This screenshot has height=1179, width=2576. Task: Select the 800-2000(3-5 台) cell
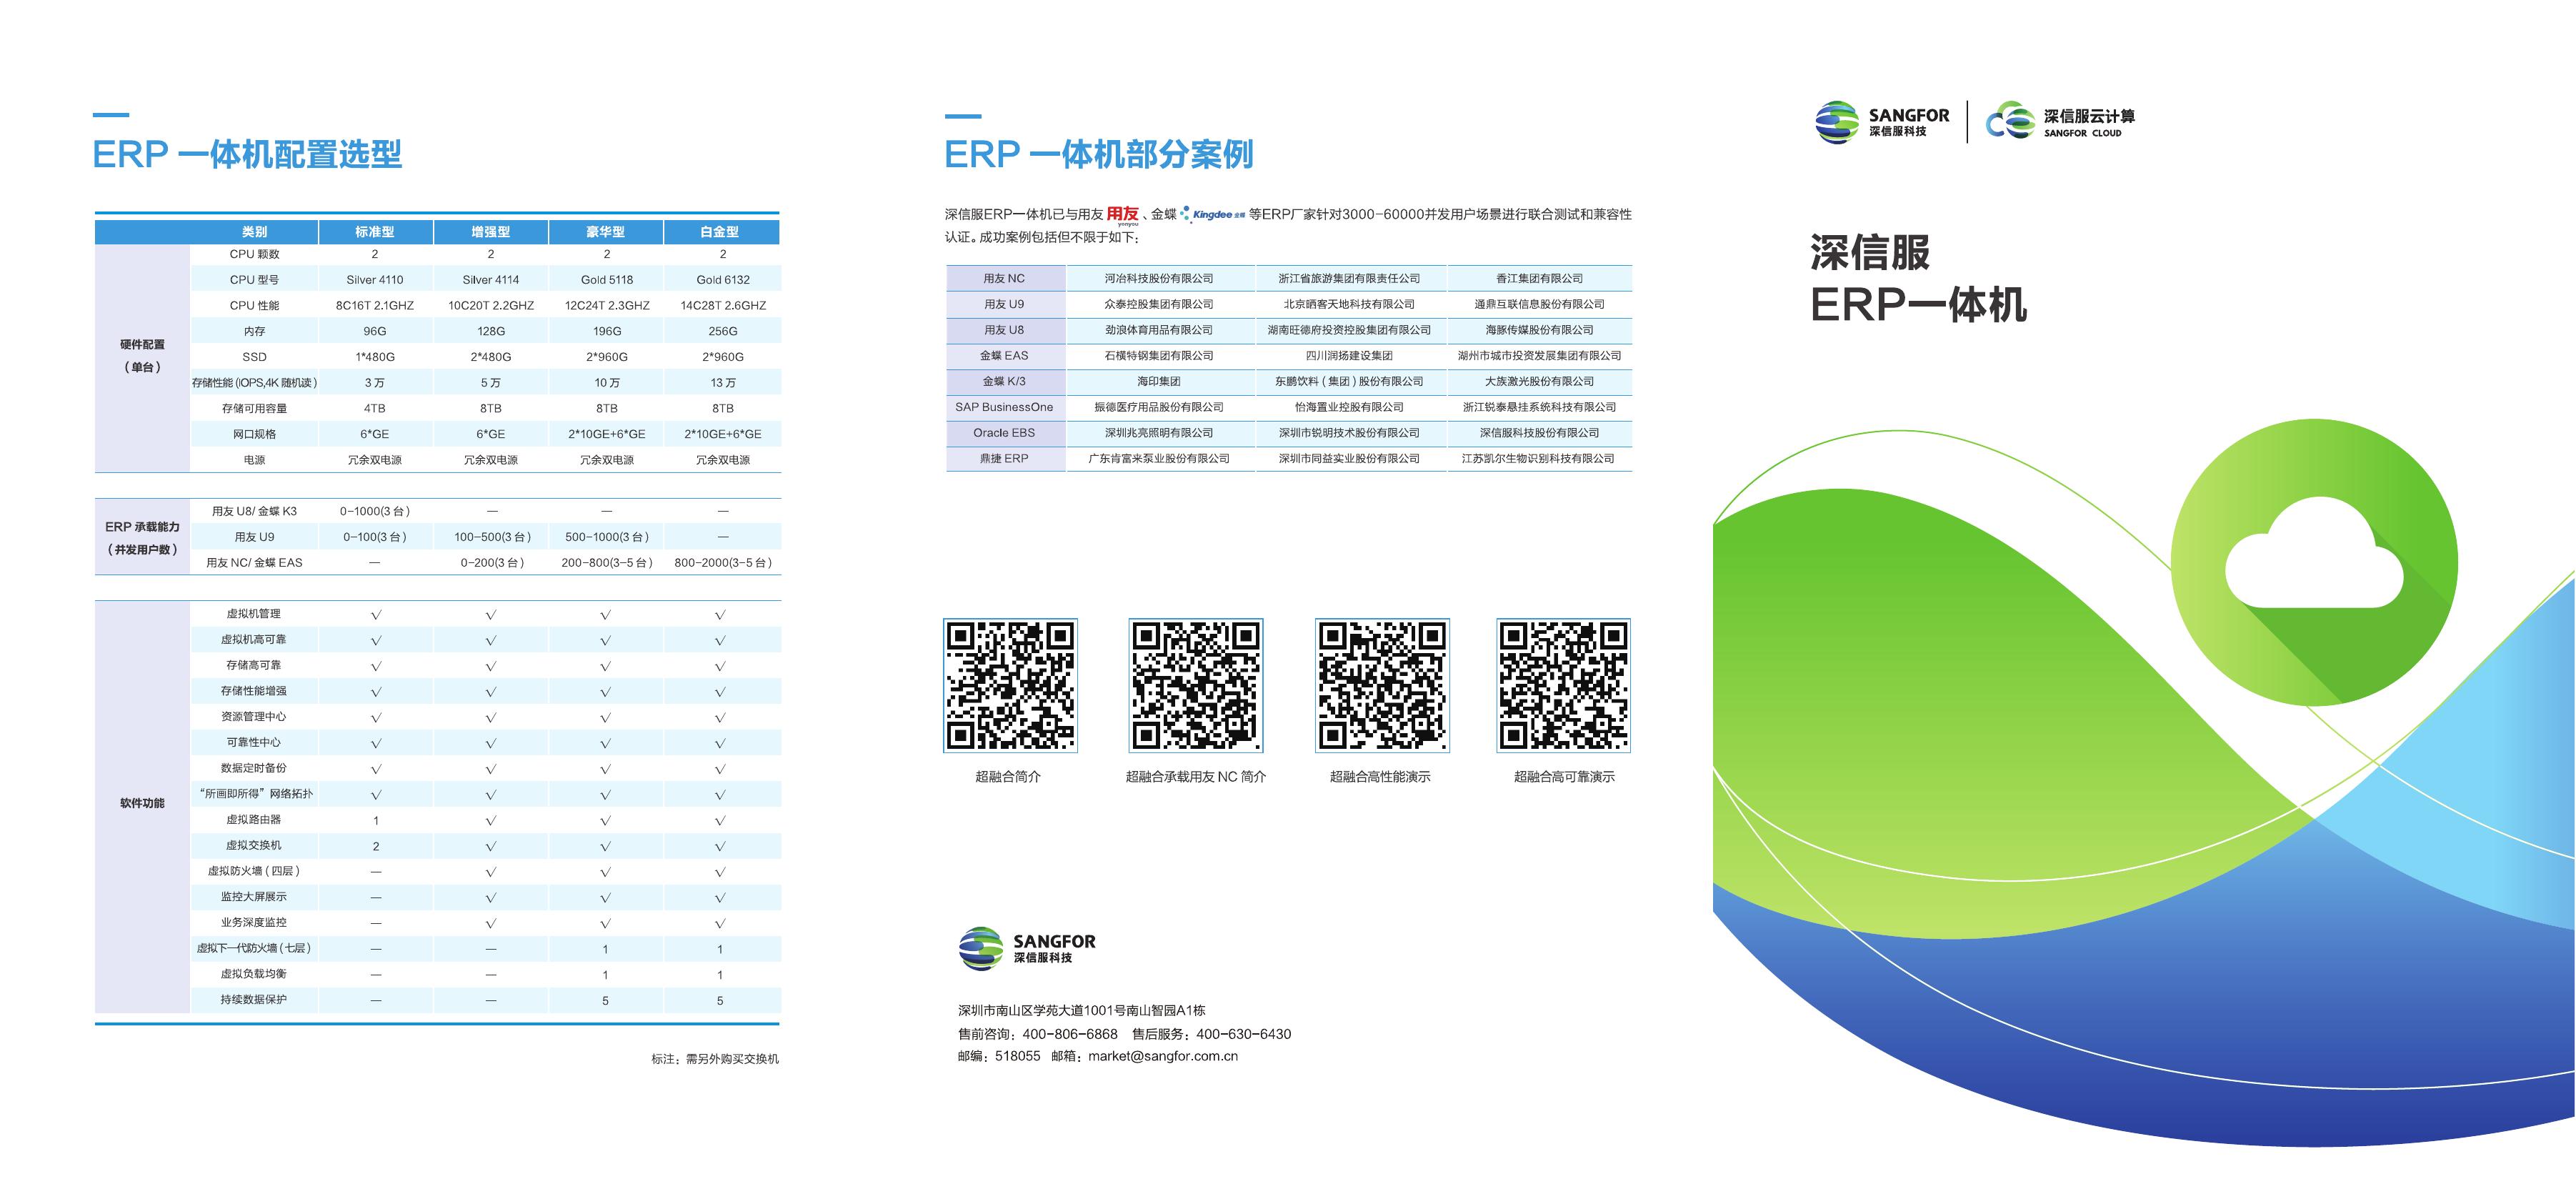pyautogui.click(x=723, y=563)
